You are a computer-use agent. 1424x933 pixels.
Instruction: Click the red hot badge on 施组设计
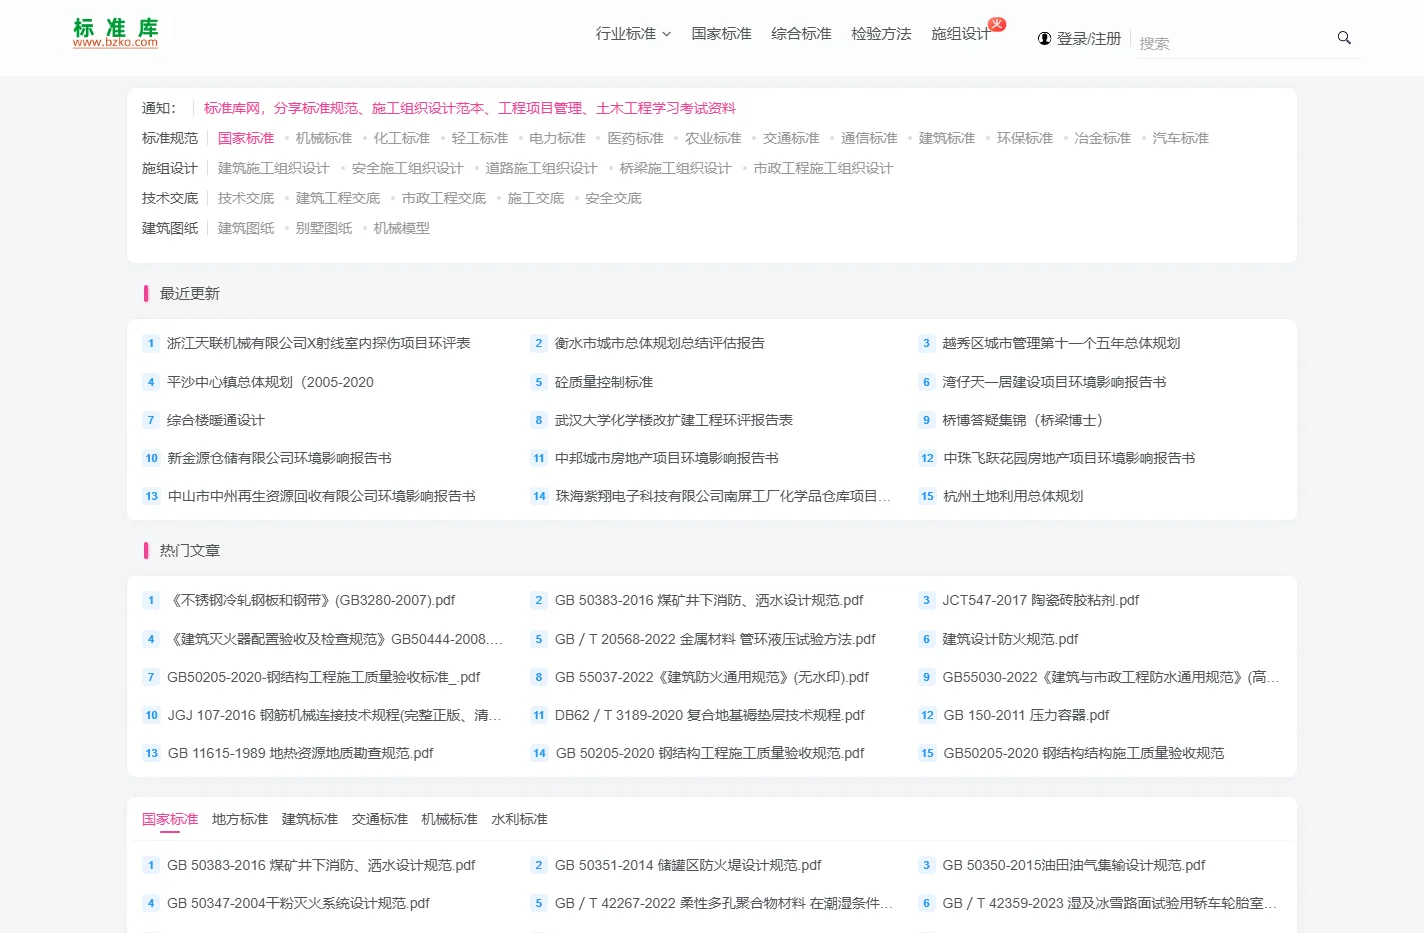[x=997, y=24]
